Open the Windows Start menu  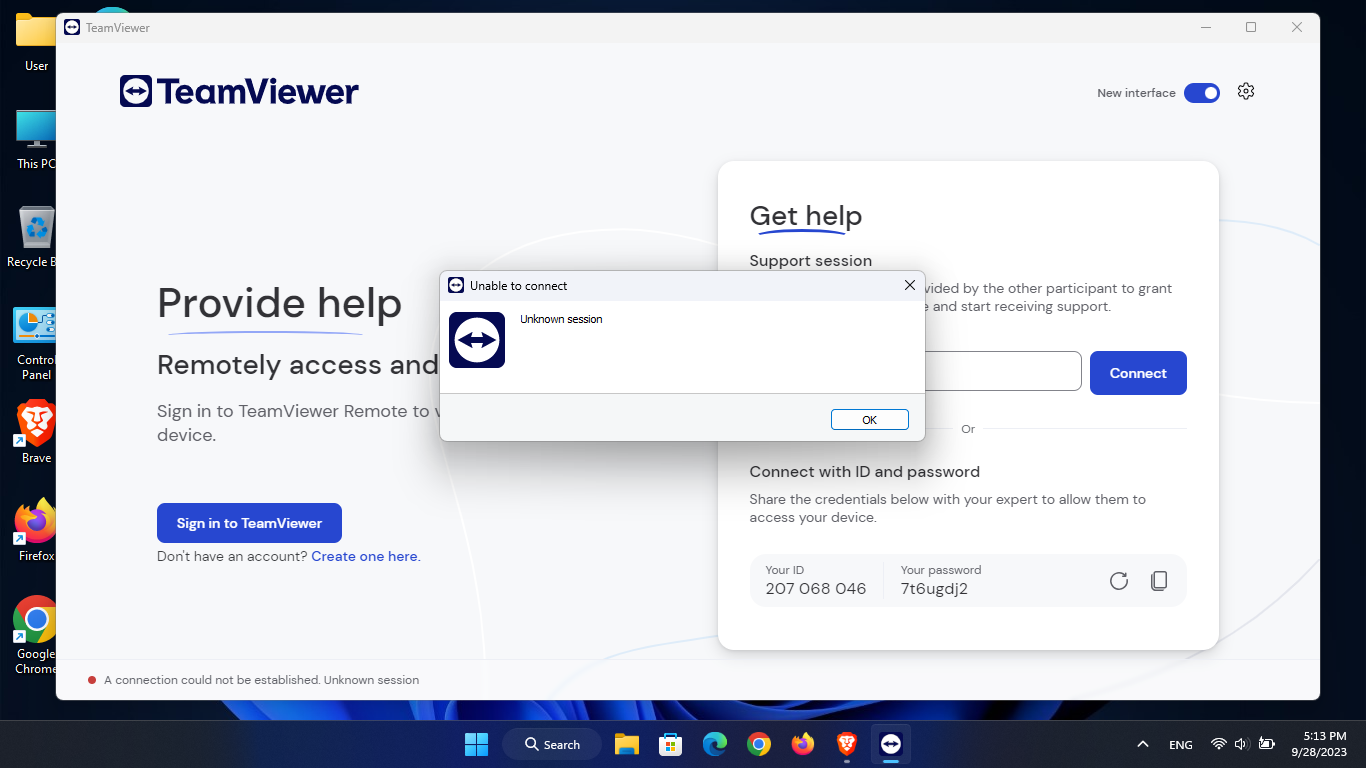tap(476, 744)
